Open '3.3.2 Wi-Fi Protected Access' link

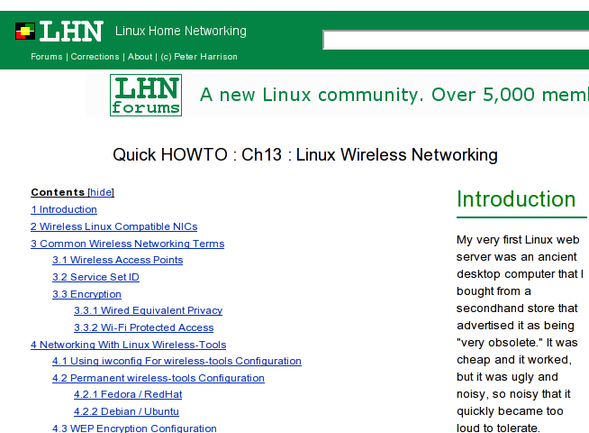pos(144,327)
